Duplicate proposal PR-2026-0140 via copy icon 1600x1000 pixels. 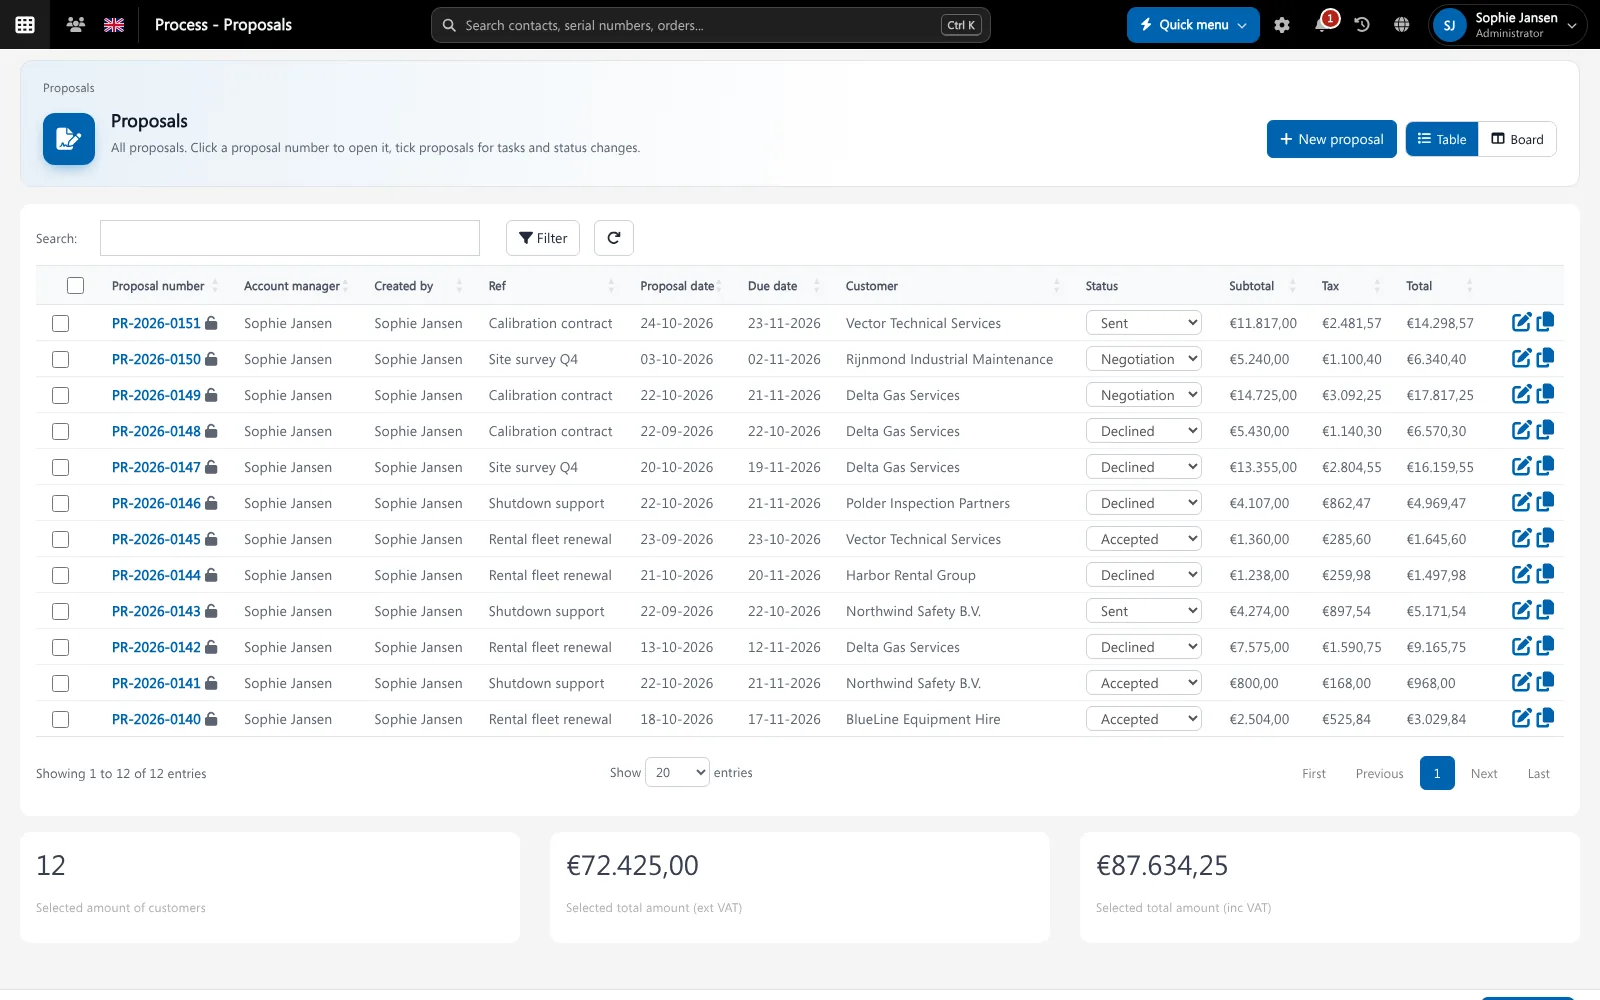pos(1545,718)
